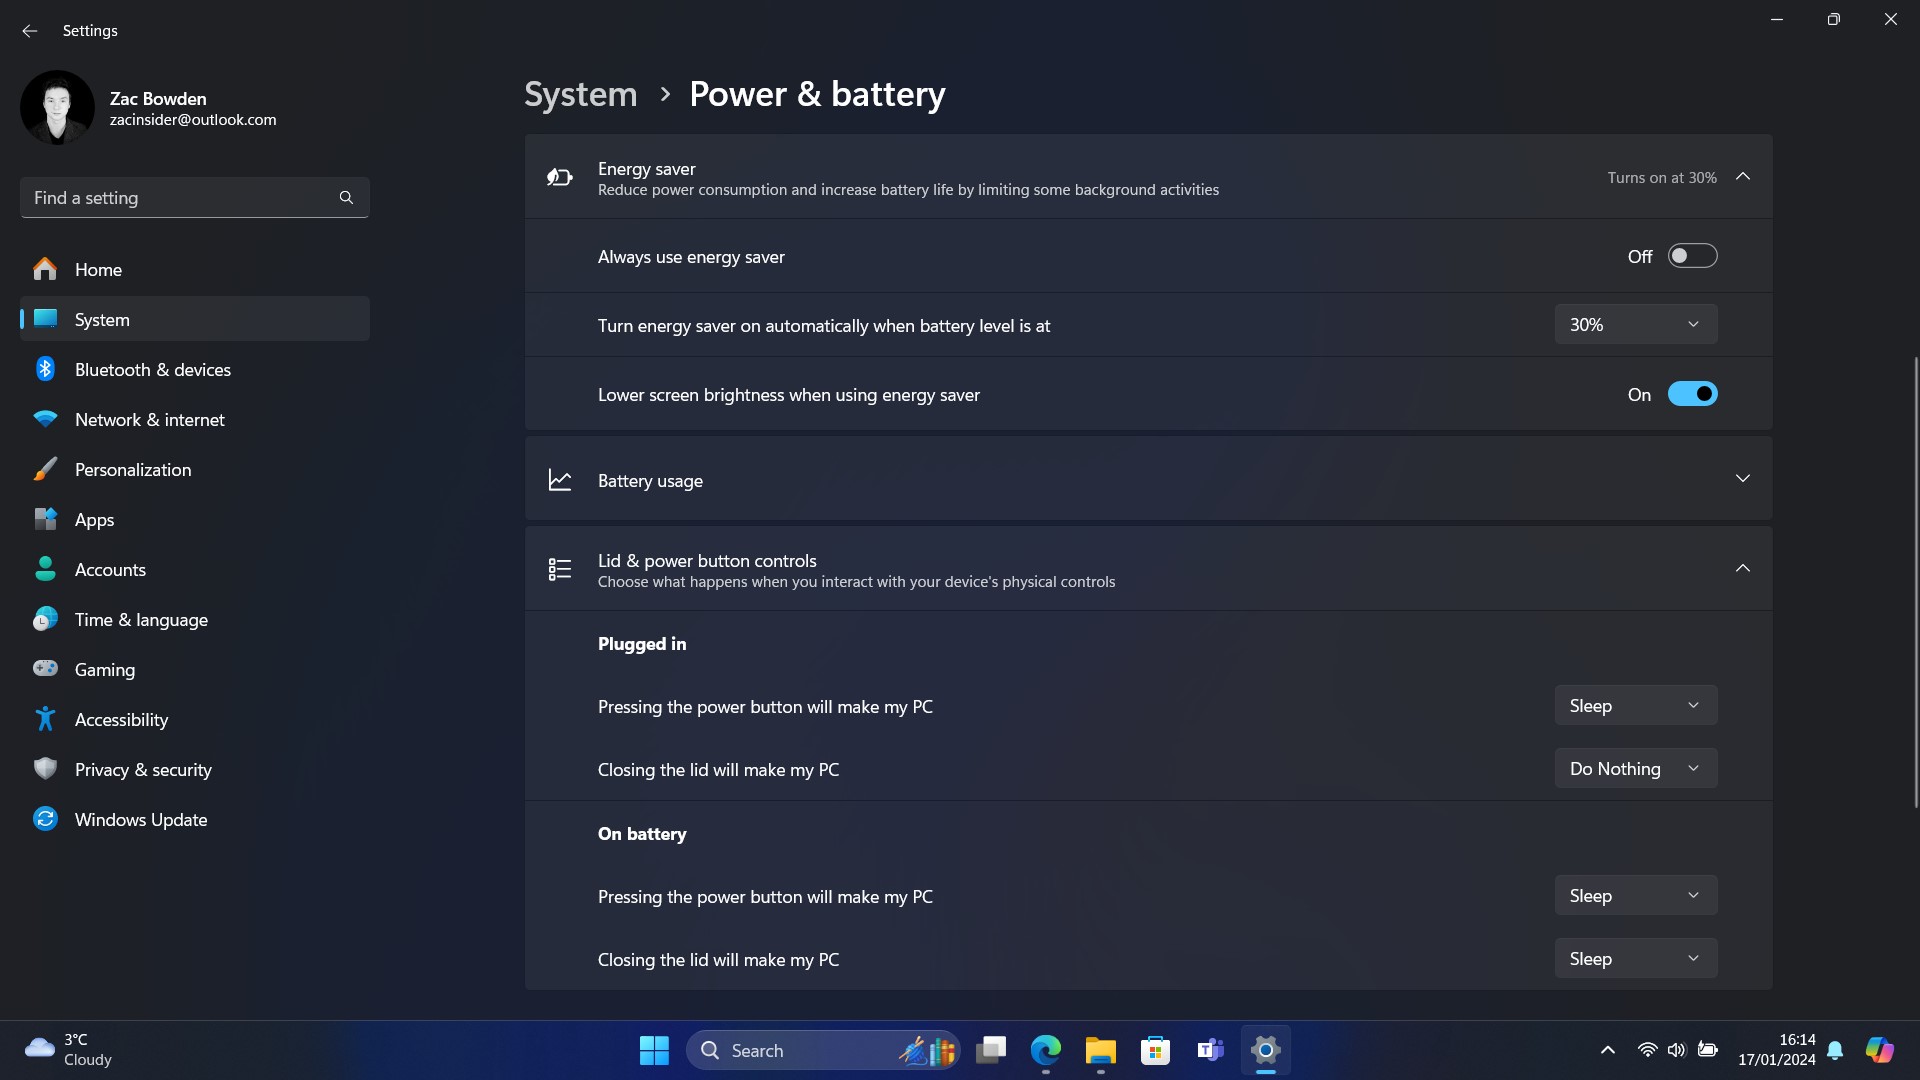Click the Lid & power button controls icon
This screenshot has width=1920, height=1080.
pyautogui.click(x=559, y=568)
